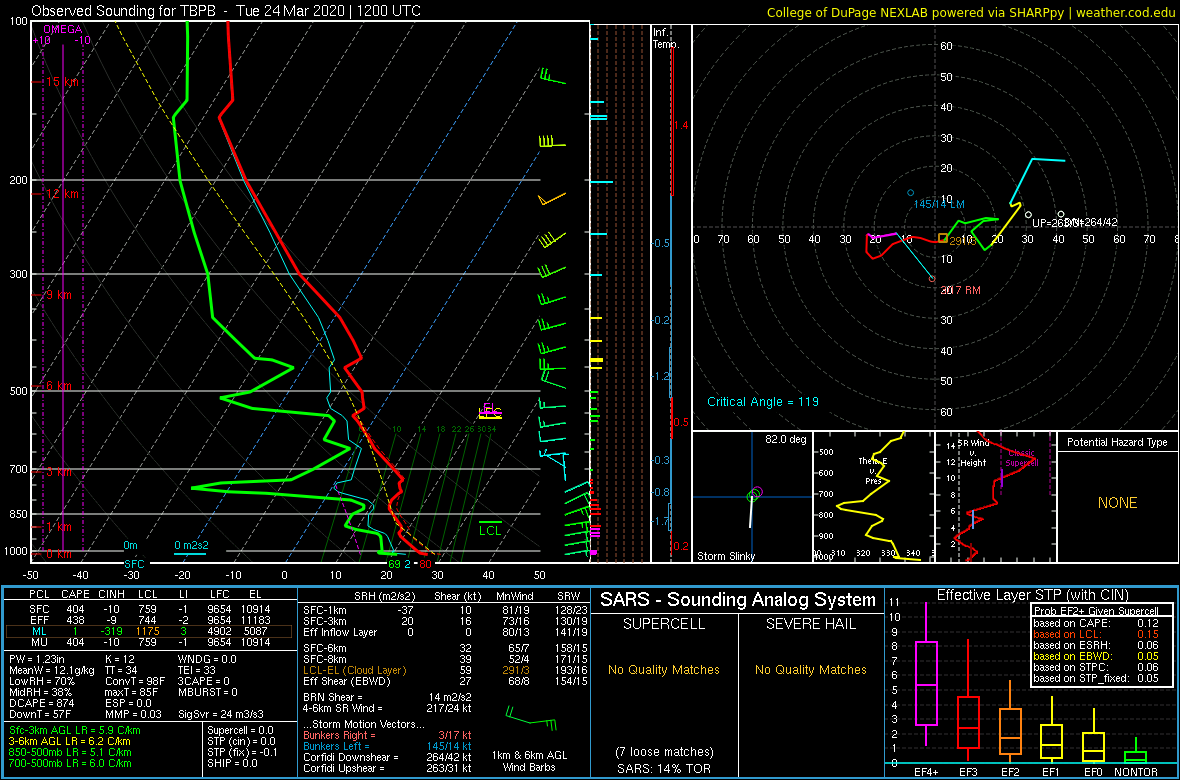Screen dimensions: 1180x780
Task: Select the highlighted ML parcel row
Action: [151, 632]
